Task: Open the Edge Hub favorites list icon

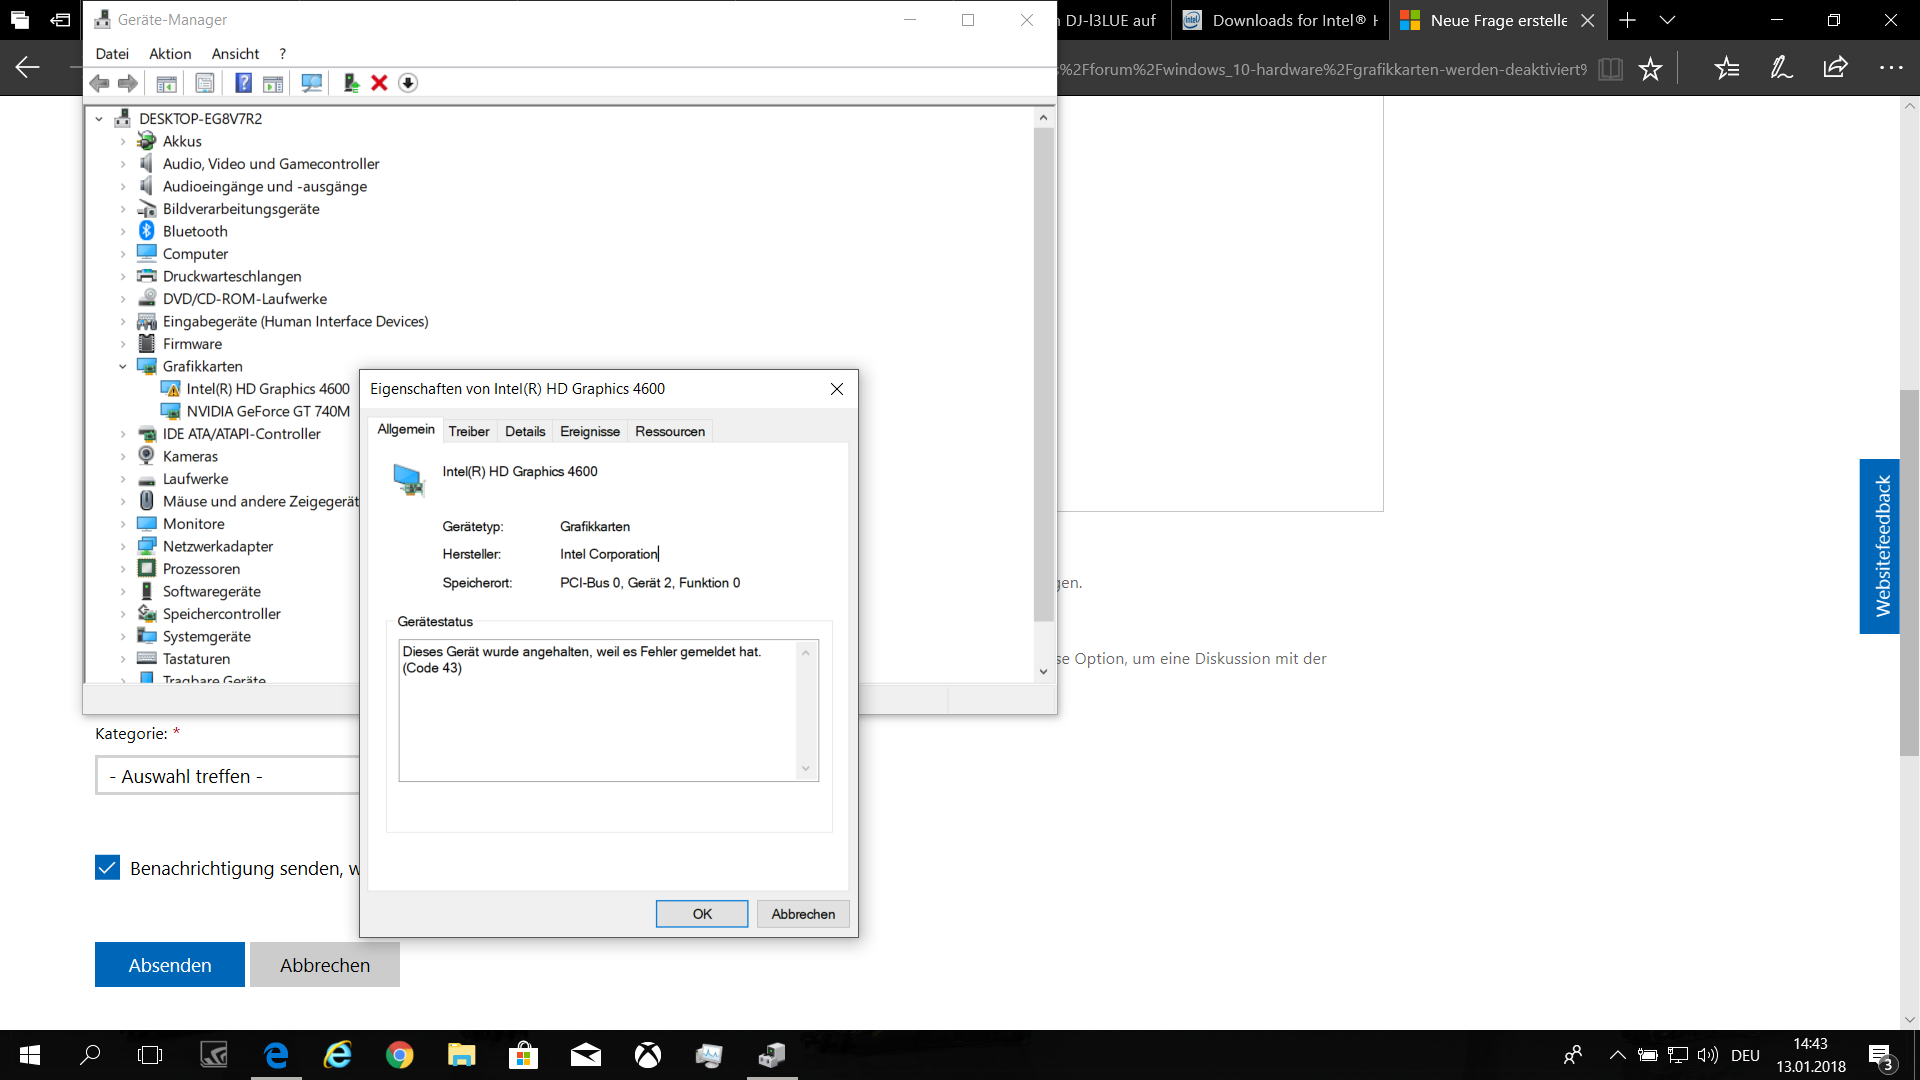Action: [x=1727, y=68]
